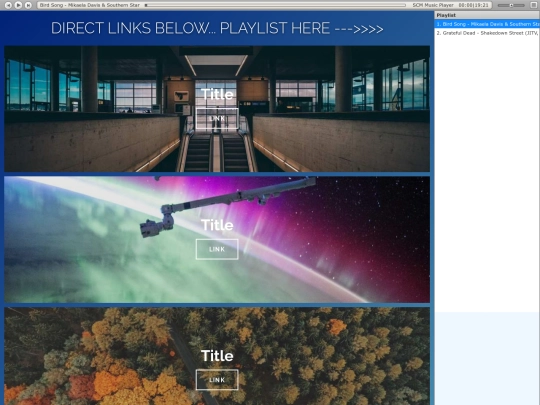
Task: Adjust the volume slider
Action: click(x=511, y=5)
